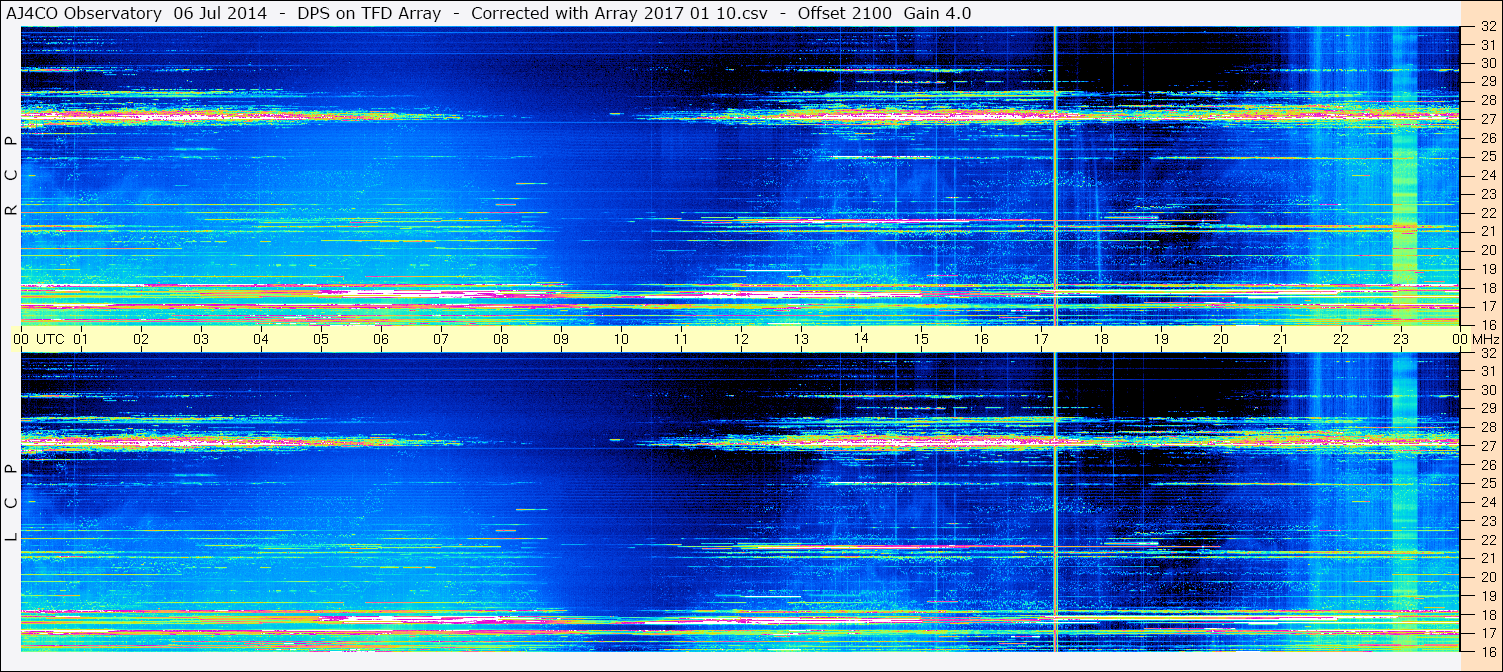Click hour label 18 on UTC time axis

[1101, 339]
